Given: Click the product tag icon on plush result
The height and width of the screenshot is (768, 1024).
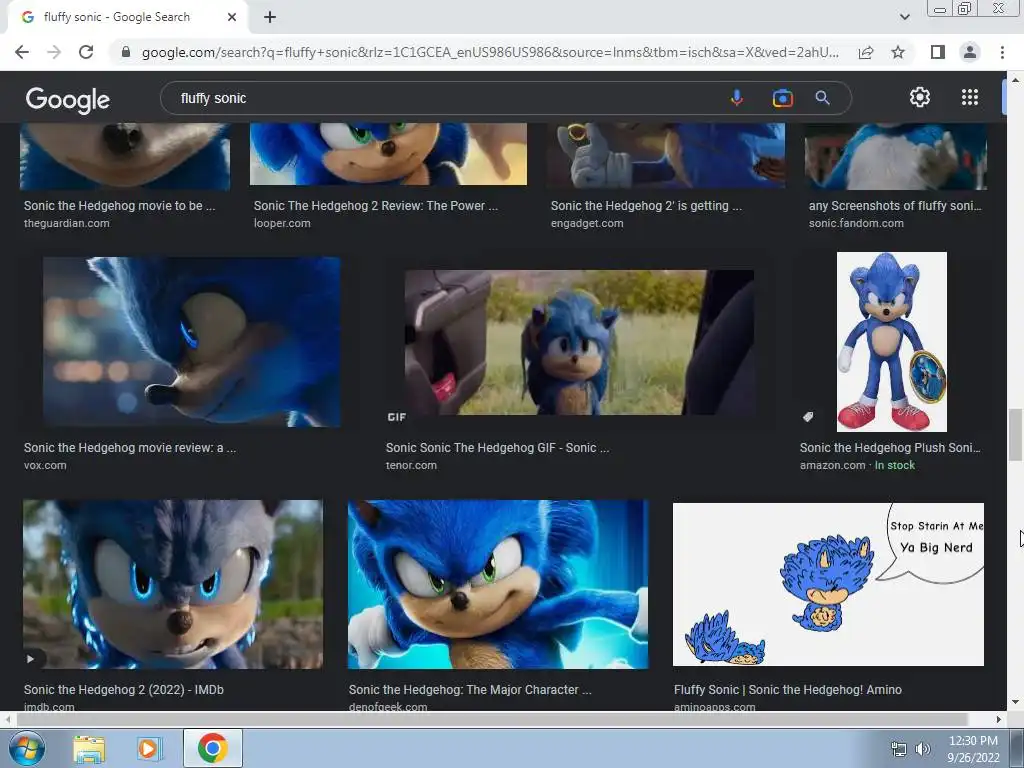Looking at the screenshot, I should coord(808,417).
